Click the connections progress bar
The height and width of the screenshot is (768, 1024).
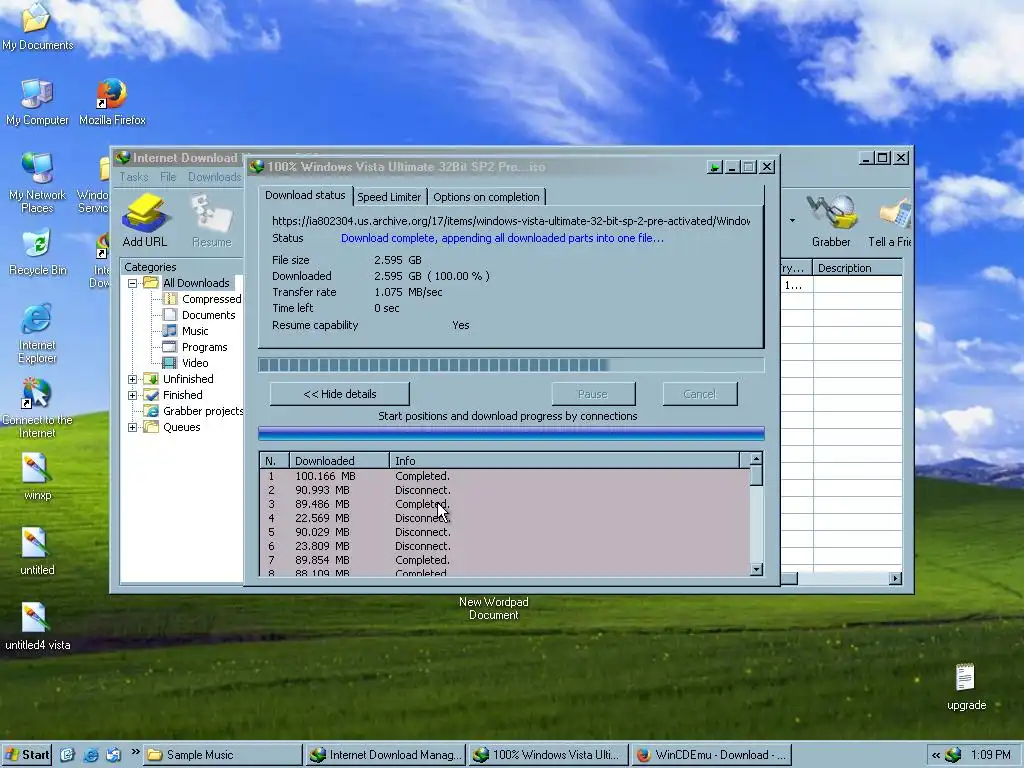click(x=511, y=433)
